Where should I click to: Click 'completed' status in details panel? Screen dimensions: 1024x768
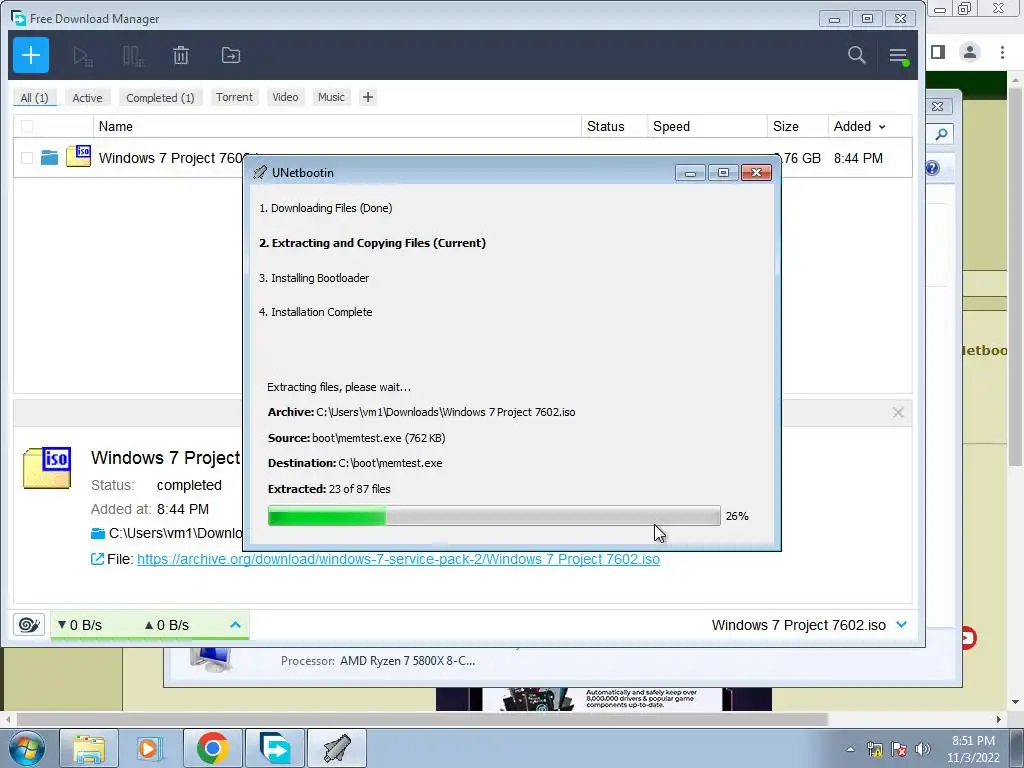pyautogui.click(x=189, y=485)
